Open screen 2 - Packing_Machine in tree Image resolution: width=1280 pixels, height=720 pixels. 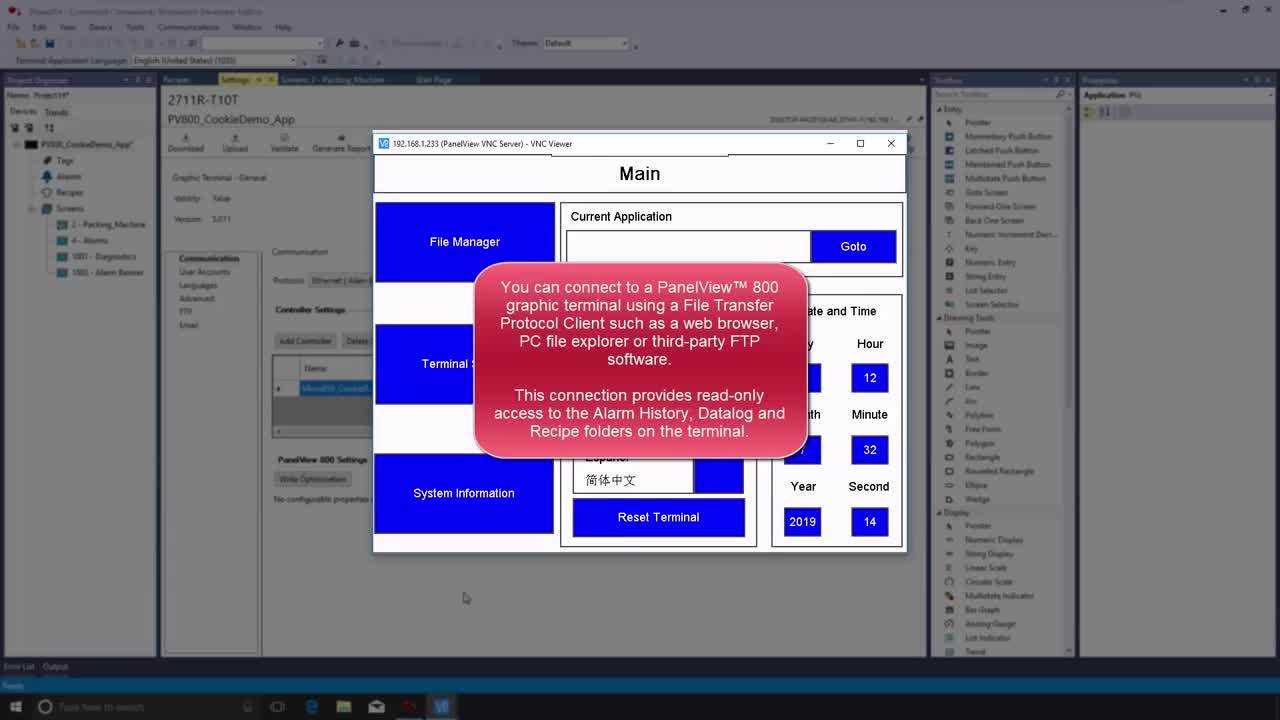click(108, 224)
